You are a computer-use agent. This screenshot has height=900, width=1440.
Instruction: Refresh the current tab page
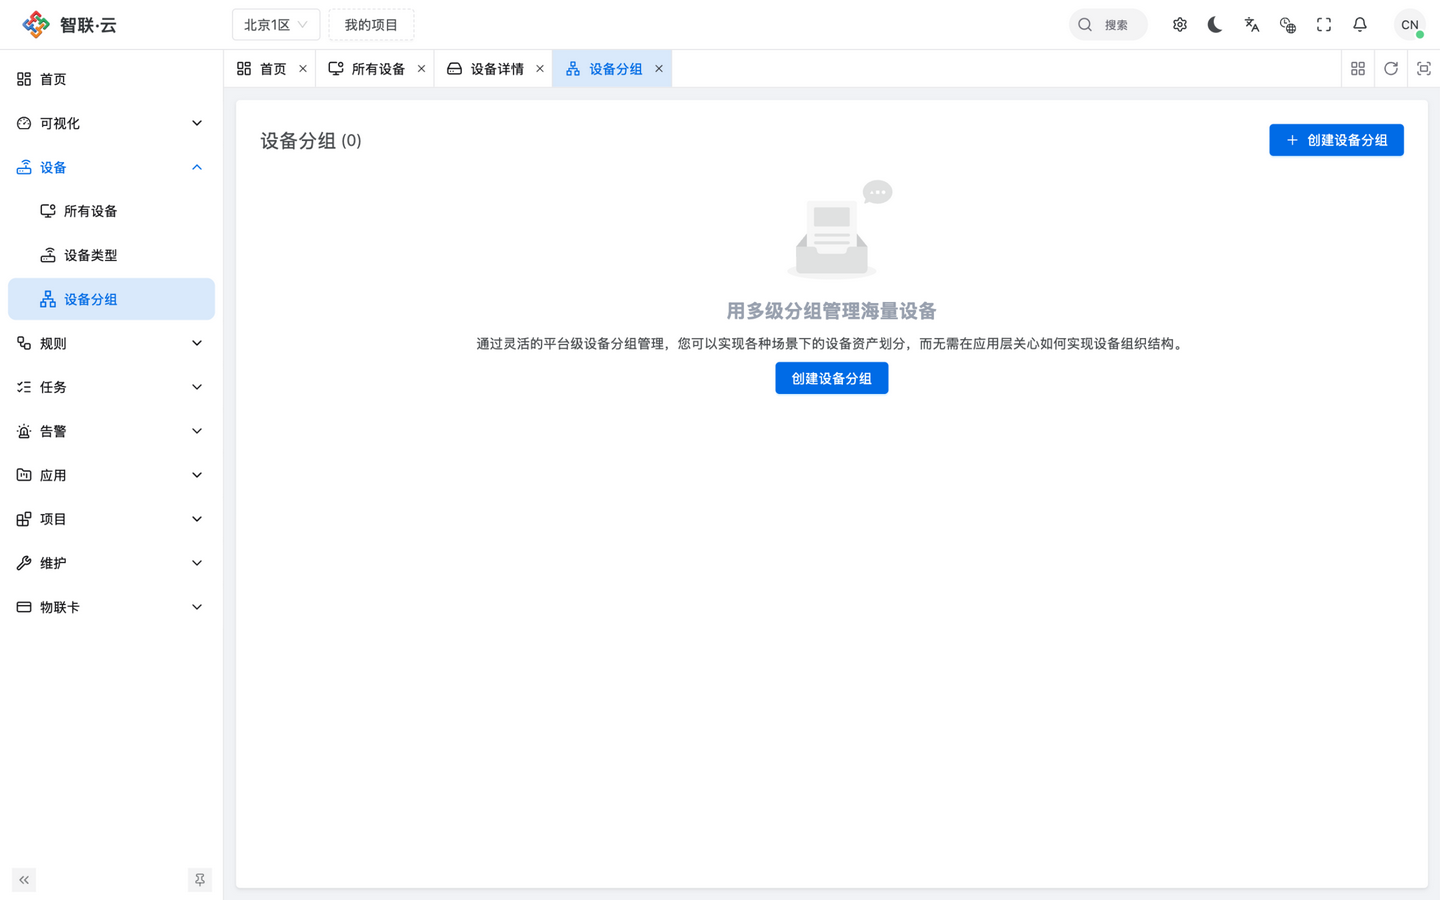[x=1391, y=69]
